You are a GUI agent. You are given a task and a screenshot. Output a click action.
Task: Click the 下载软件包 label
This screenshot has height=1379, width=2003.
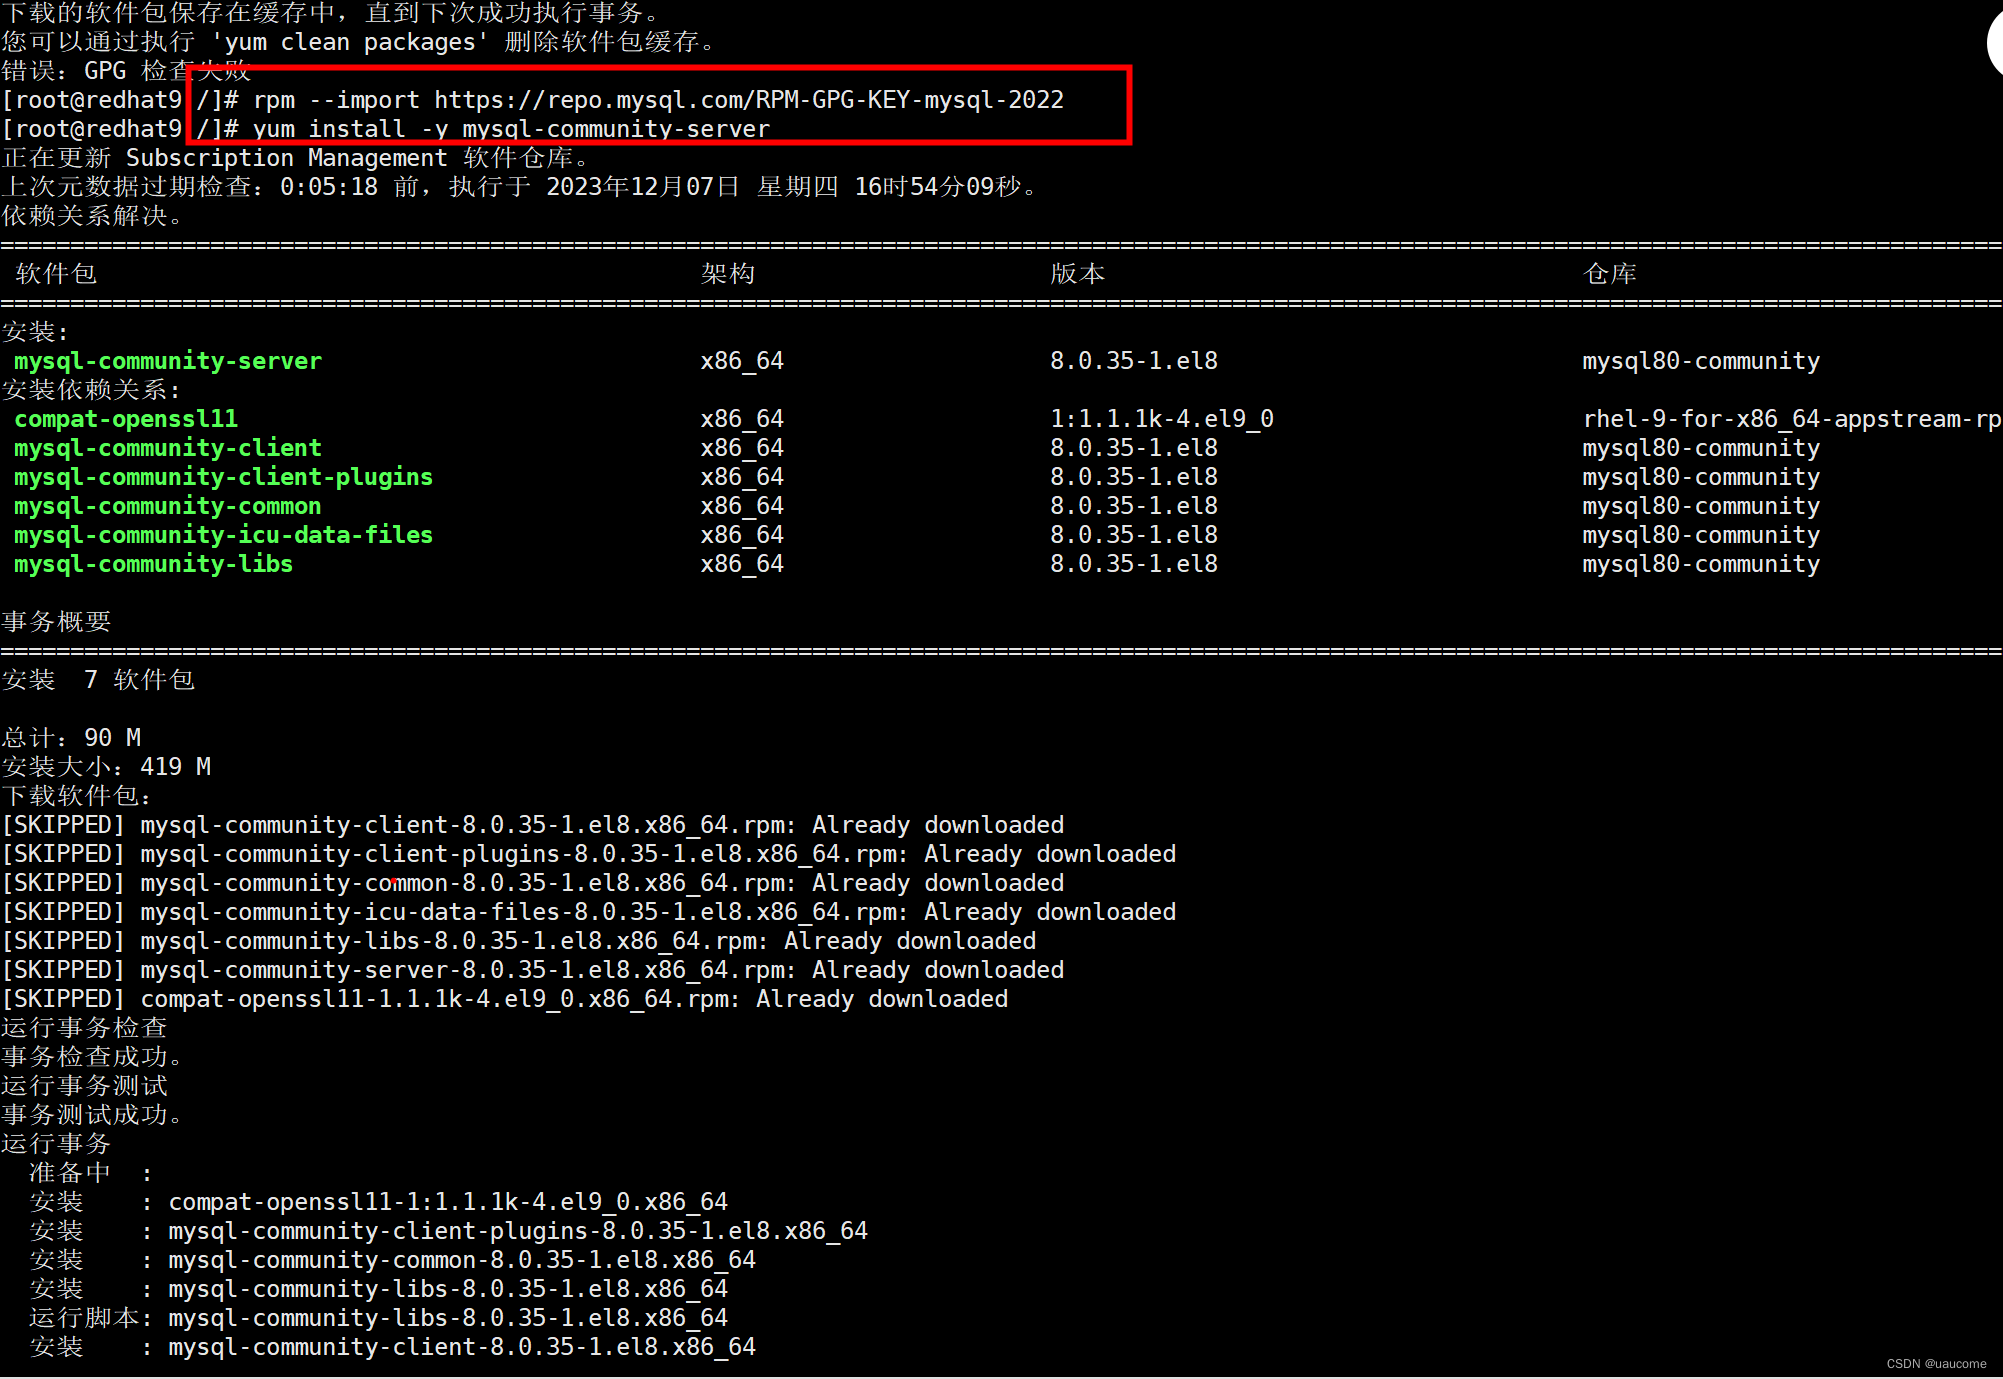coord(77,796)
